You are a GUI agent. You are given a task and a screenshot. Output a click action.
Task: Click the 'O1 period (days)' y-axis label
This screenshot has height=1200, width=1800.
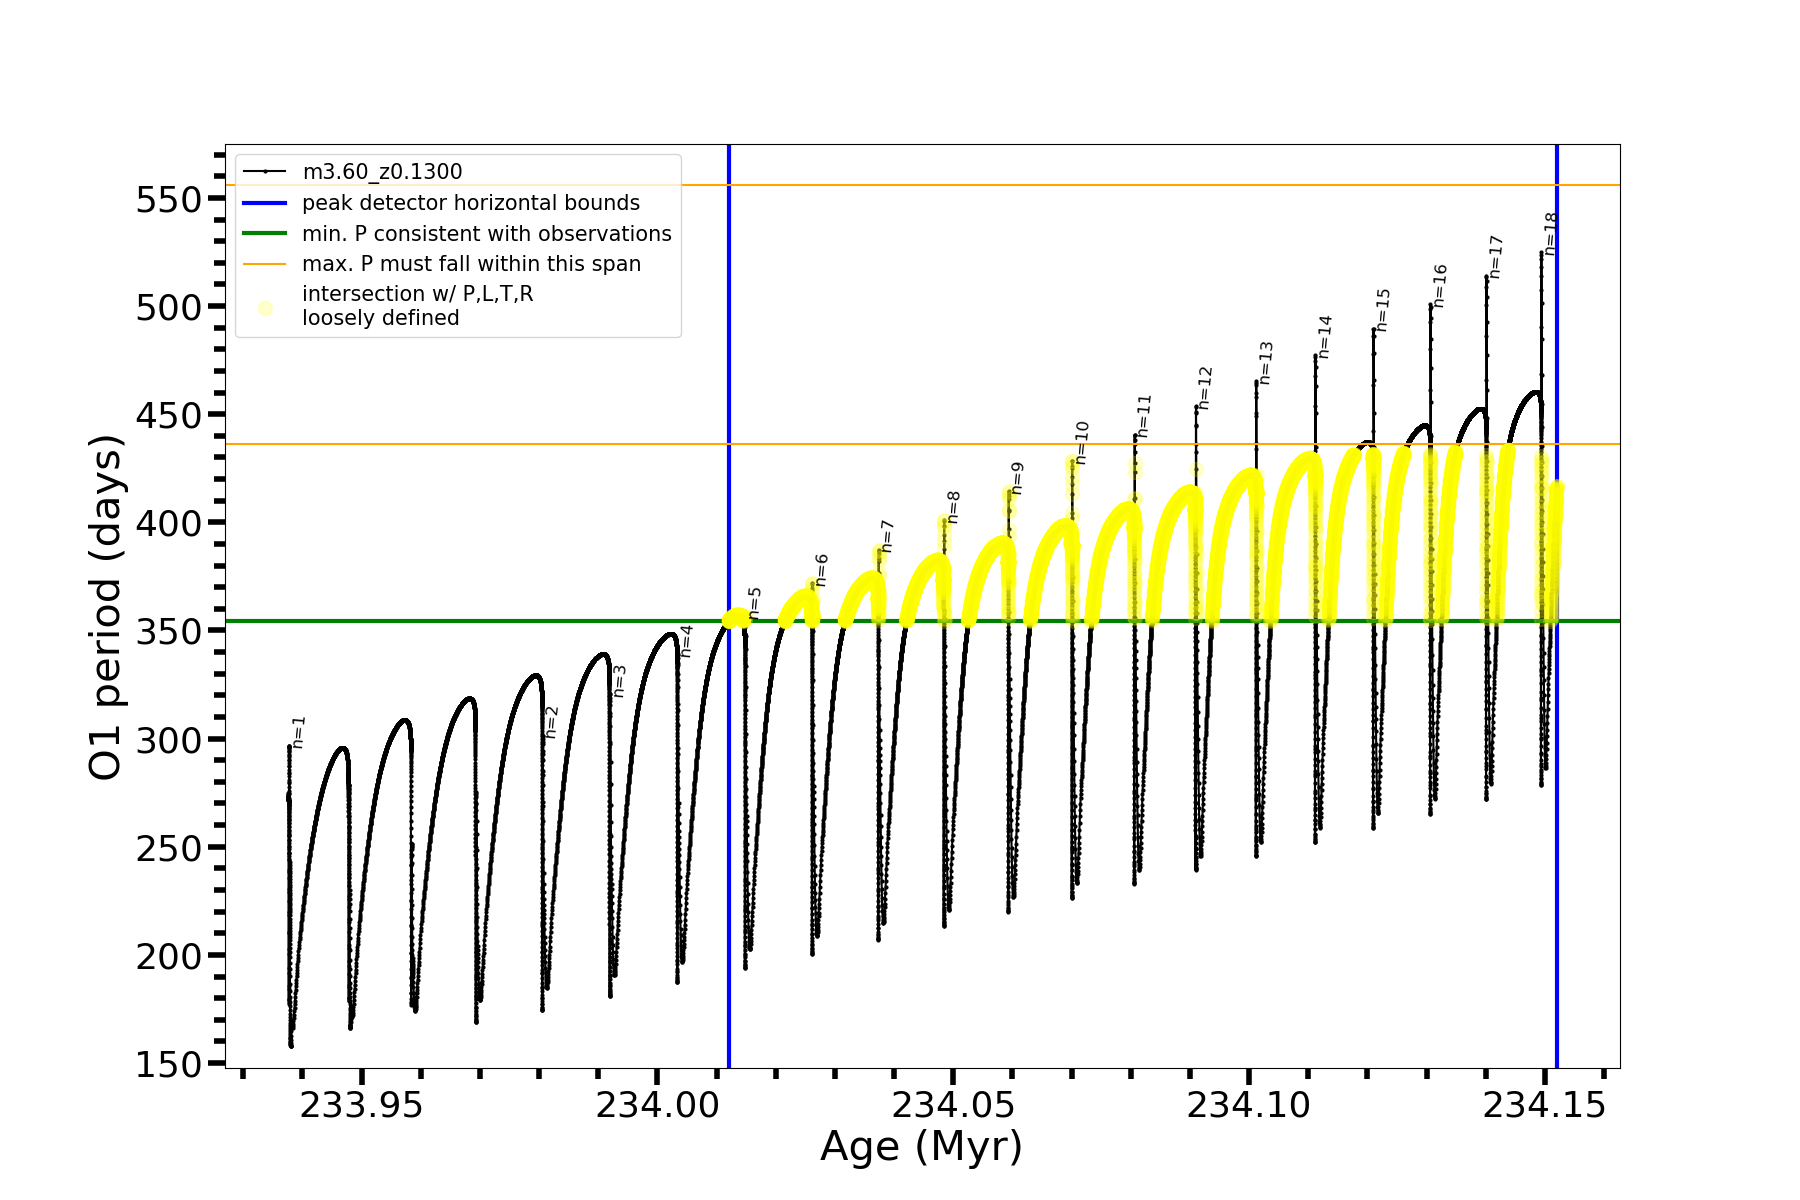[x=106, y=607]
